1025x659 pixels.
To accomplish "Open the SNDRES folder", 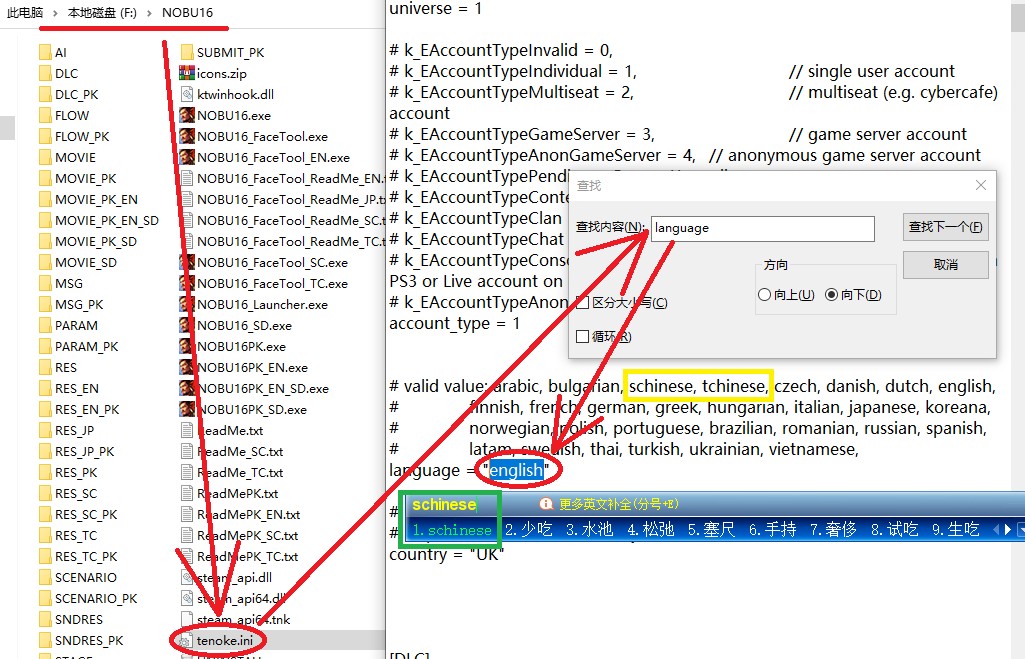I will click(71, 619).
